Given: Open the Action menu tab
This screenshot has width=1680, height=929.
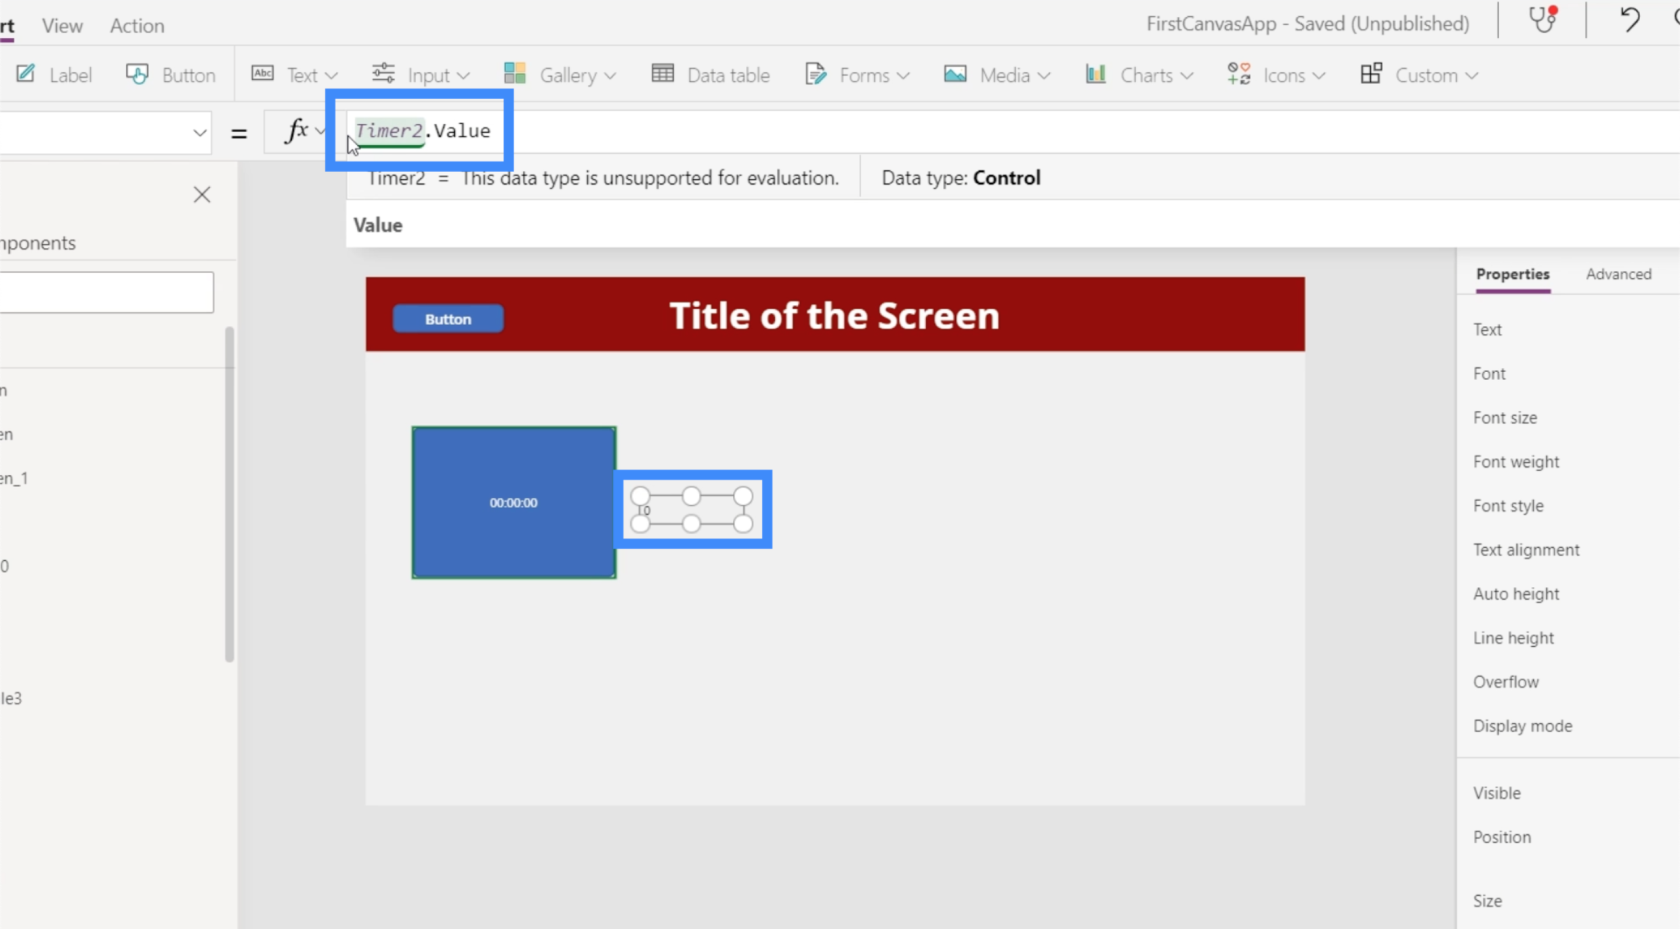Looking at the screenshot, I should (x=137, y=26).
